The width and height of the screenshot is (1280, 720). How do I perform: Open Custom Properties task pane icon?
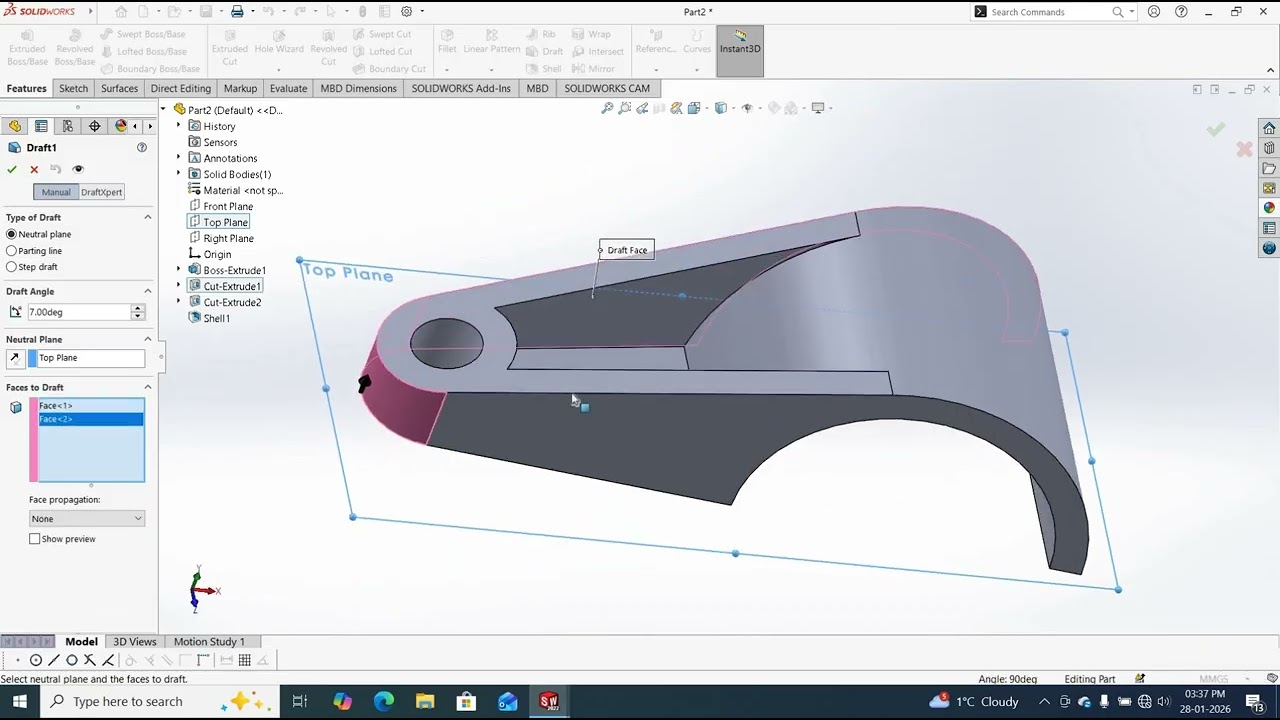point(1269,228)
